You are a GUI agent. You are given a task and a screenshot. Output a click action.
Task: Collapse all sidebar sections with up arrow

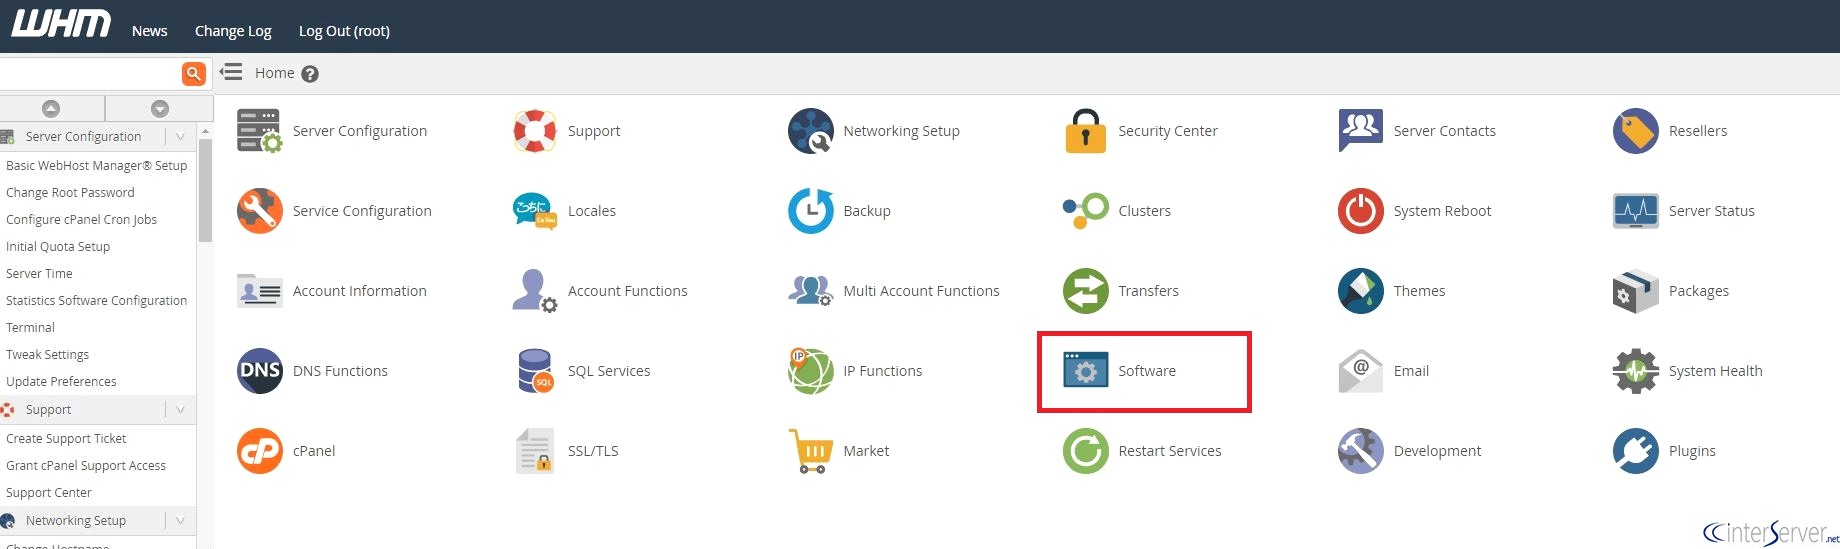point(51,108)
